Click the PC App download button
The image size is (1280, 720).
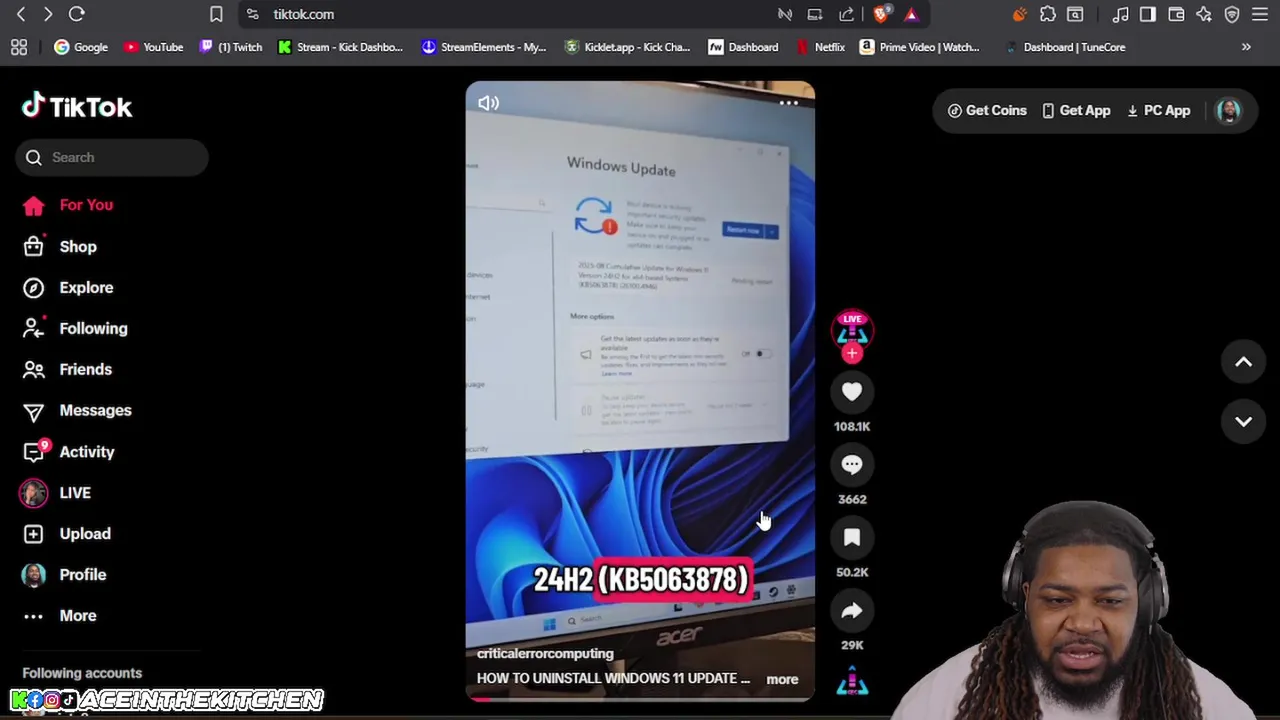[1158, 111]
